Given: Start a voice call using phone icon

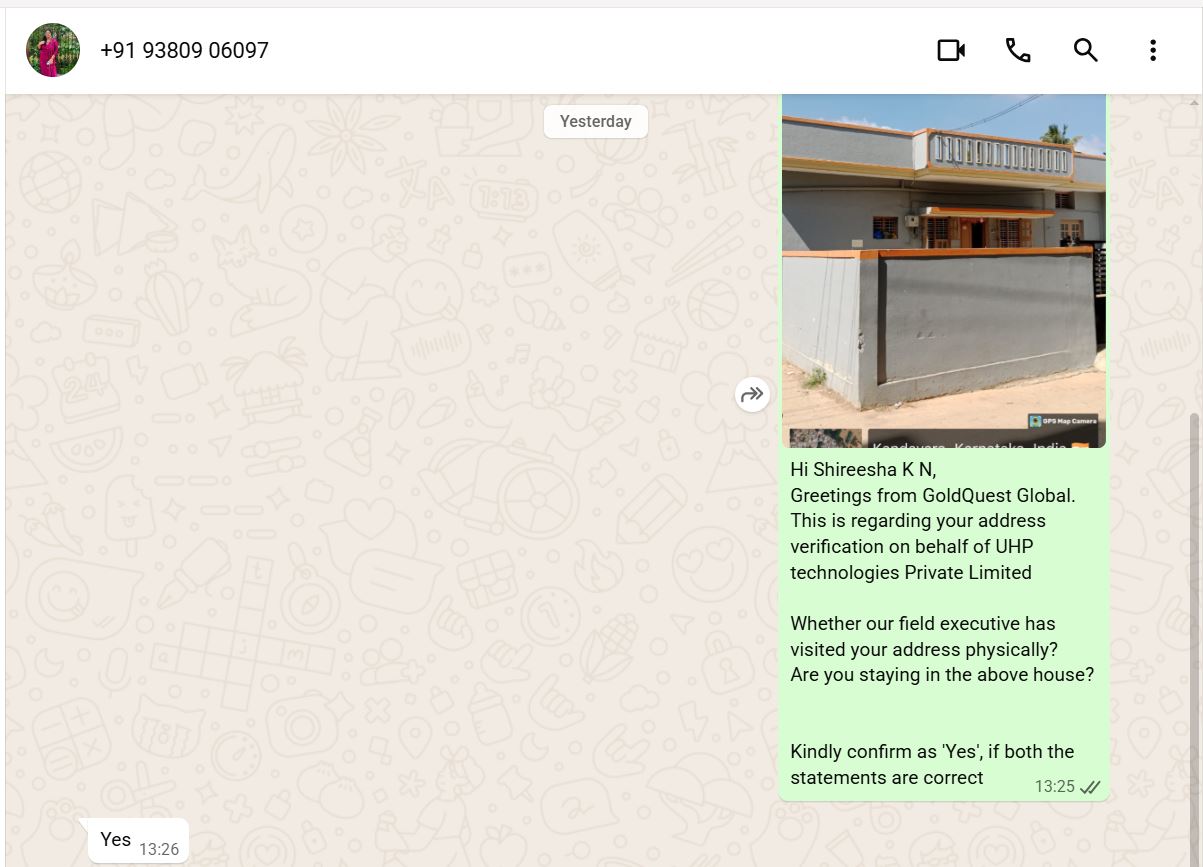Looking at the screenshot, I should pyautogui.click(x=1018, y=50).
